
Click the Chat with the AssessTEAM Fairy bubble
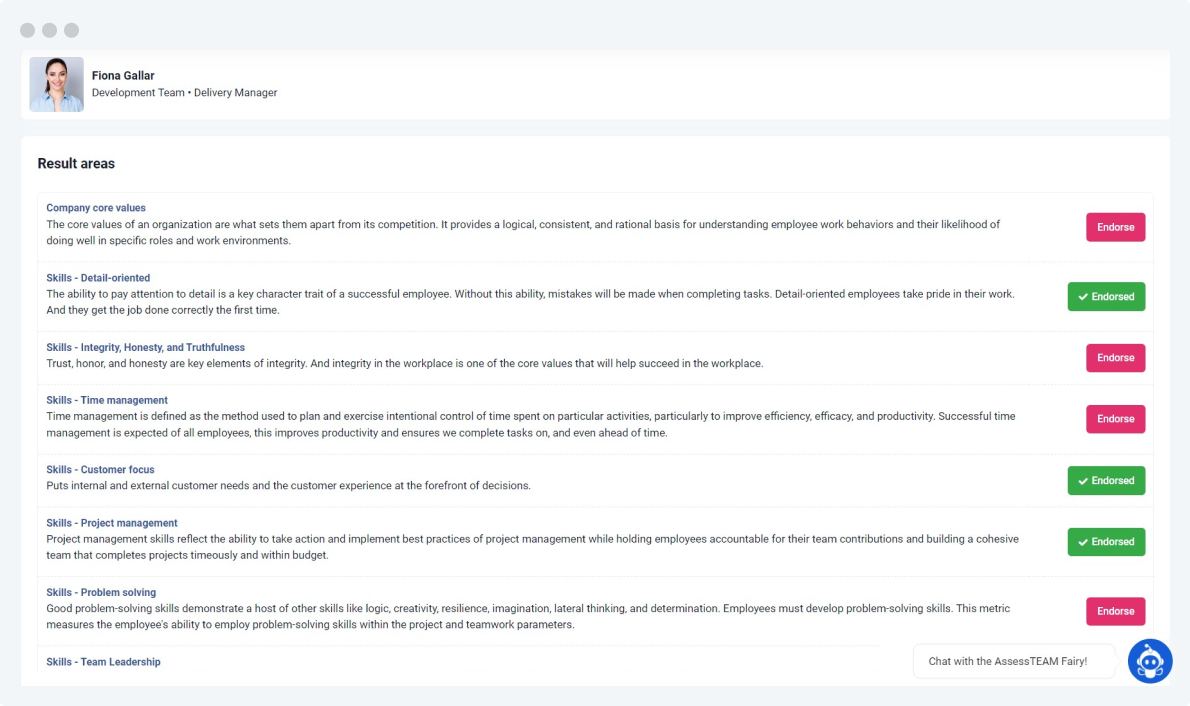(1007, 661)
